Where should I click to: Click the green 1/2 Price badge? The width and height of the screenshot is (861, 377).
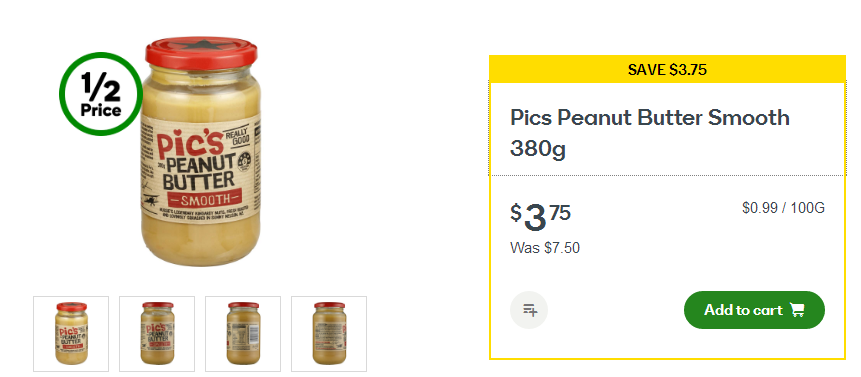tap(101, 94)
